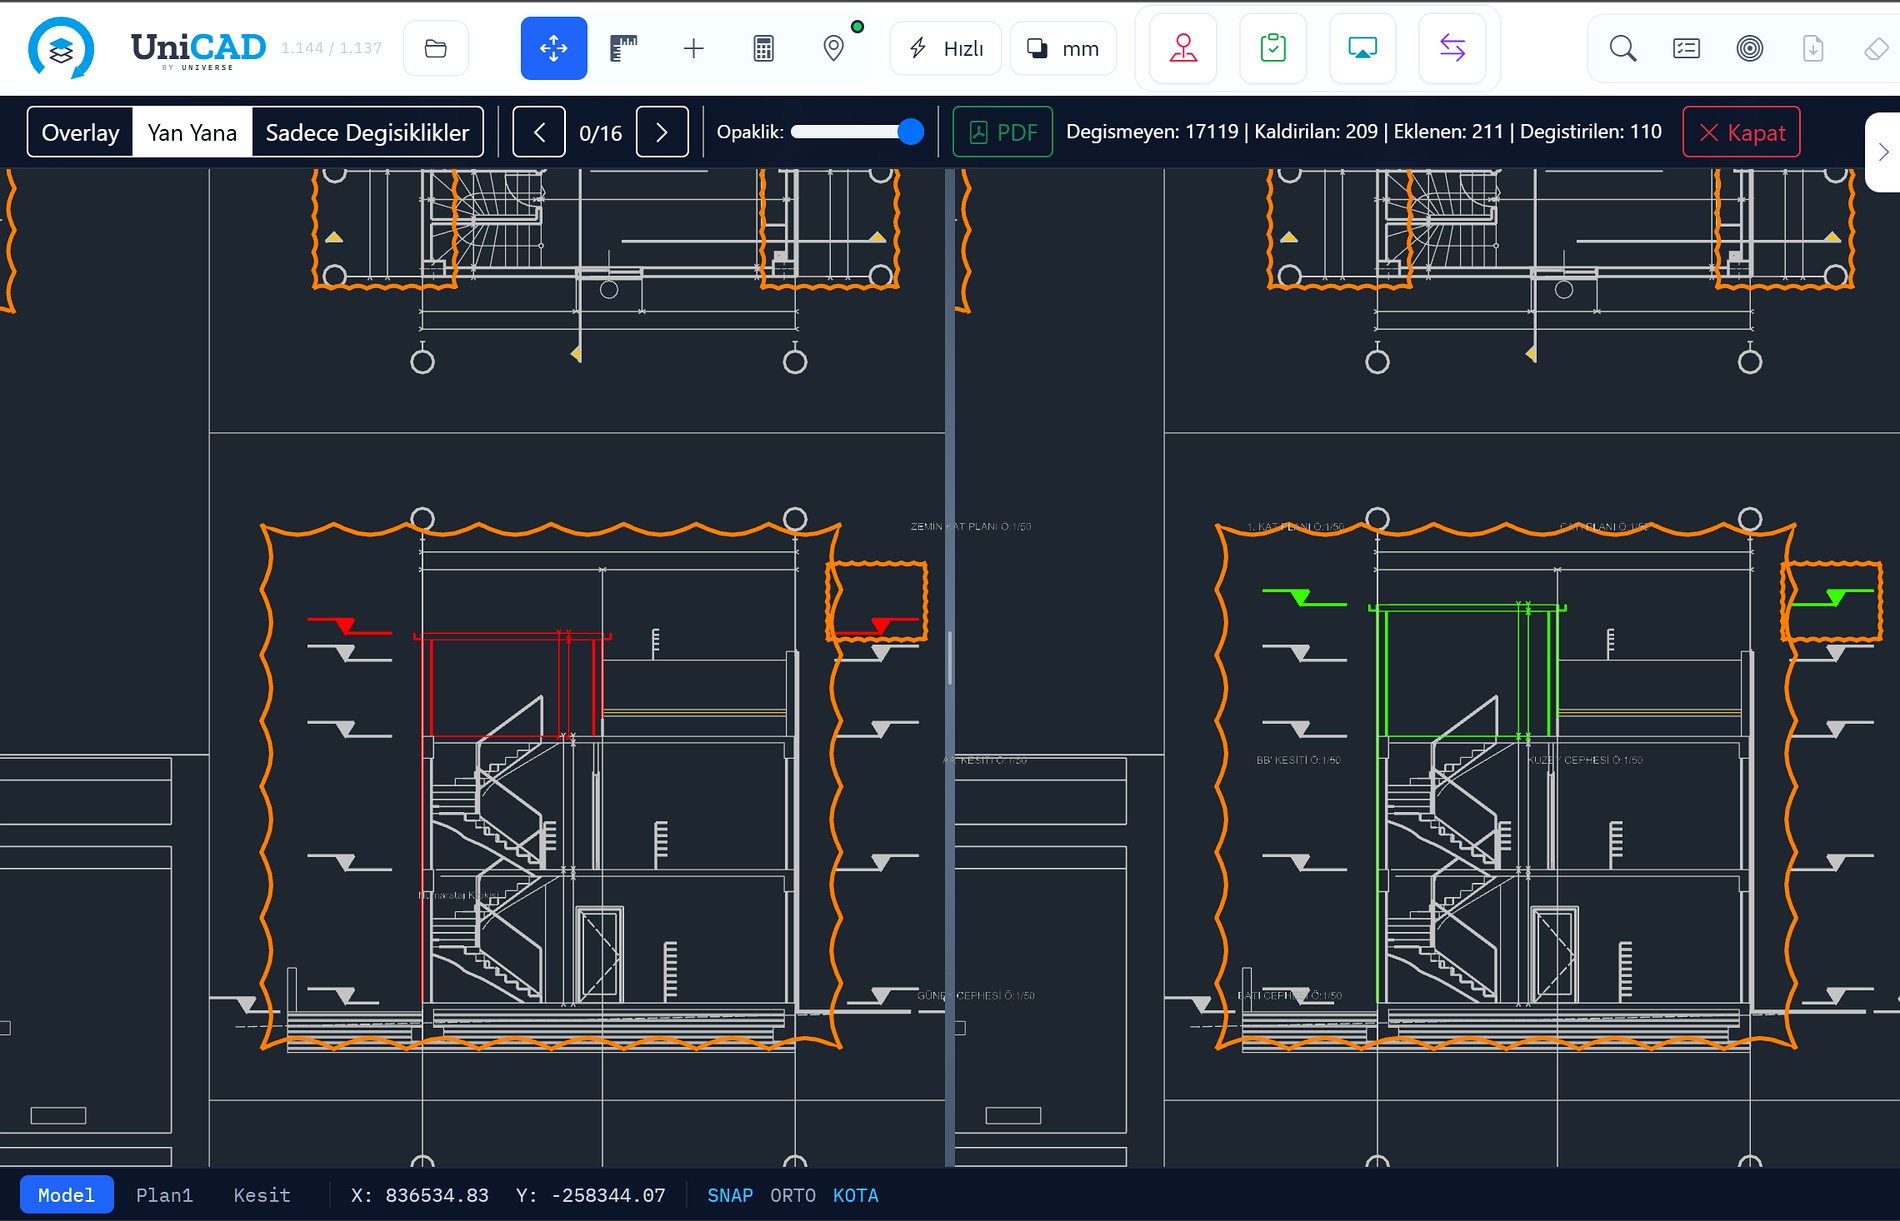Toggle Hızlı quick mode
The height and width of the screenshot is (1221, 1900).
pyautogui.click(x=945, y=48)
